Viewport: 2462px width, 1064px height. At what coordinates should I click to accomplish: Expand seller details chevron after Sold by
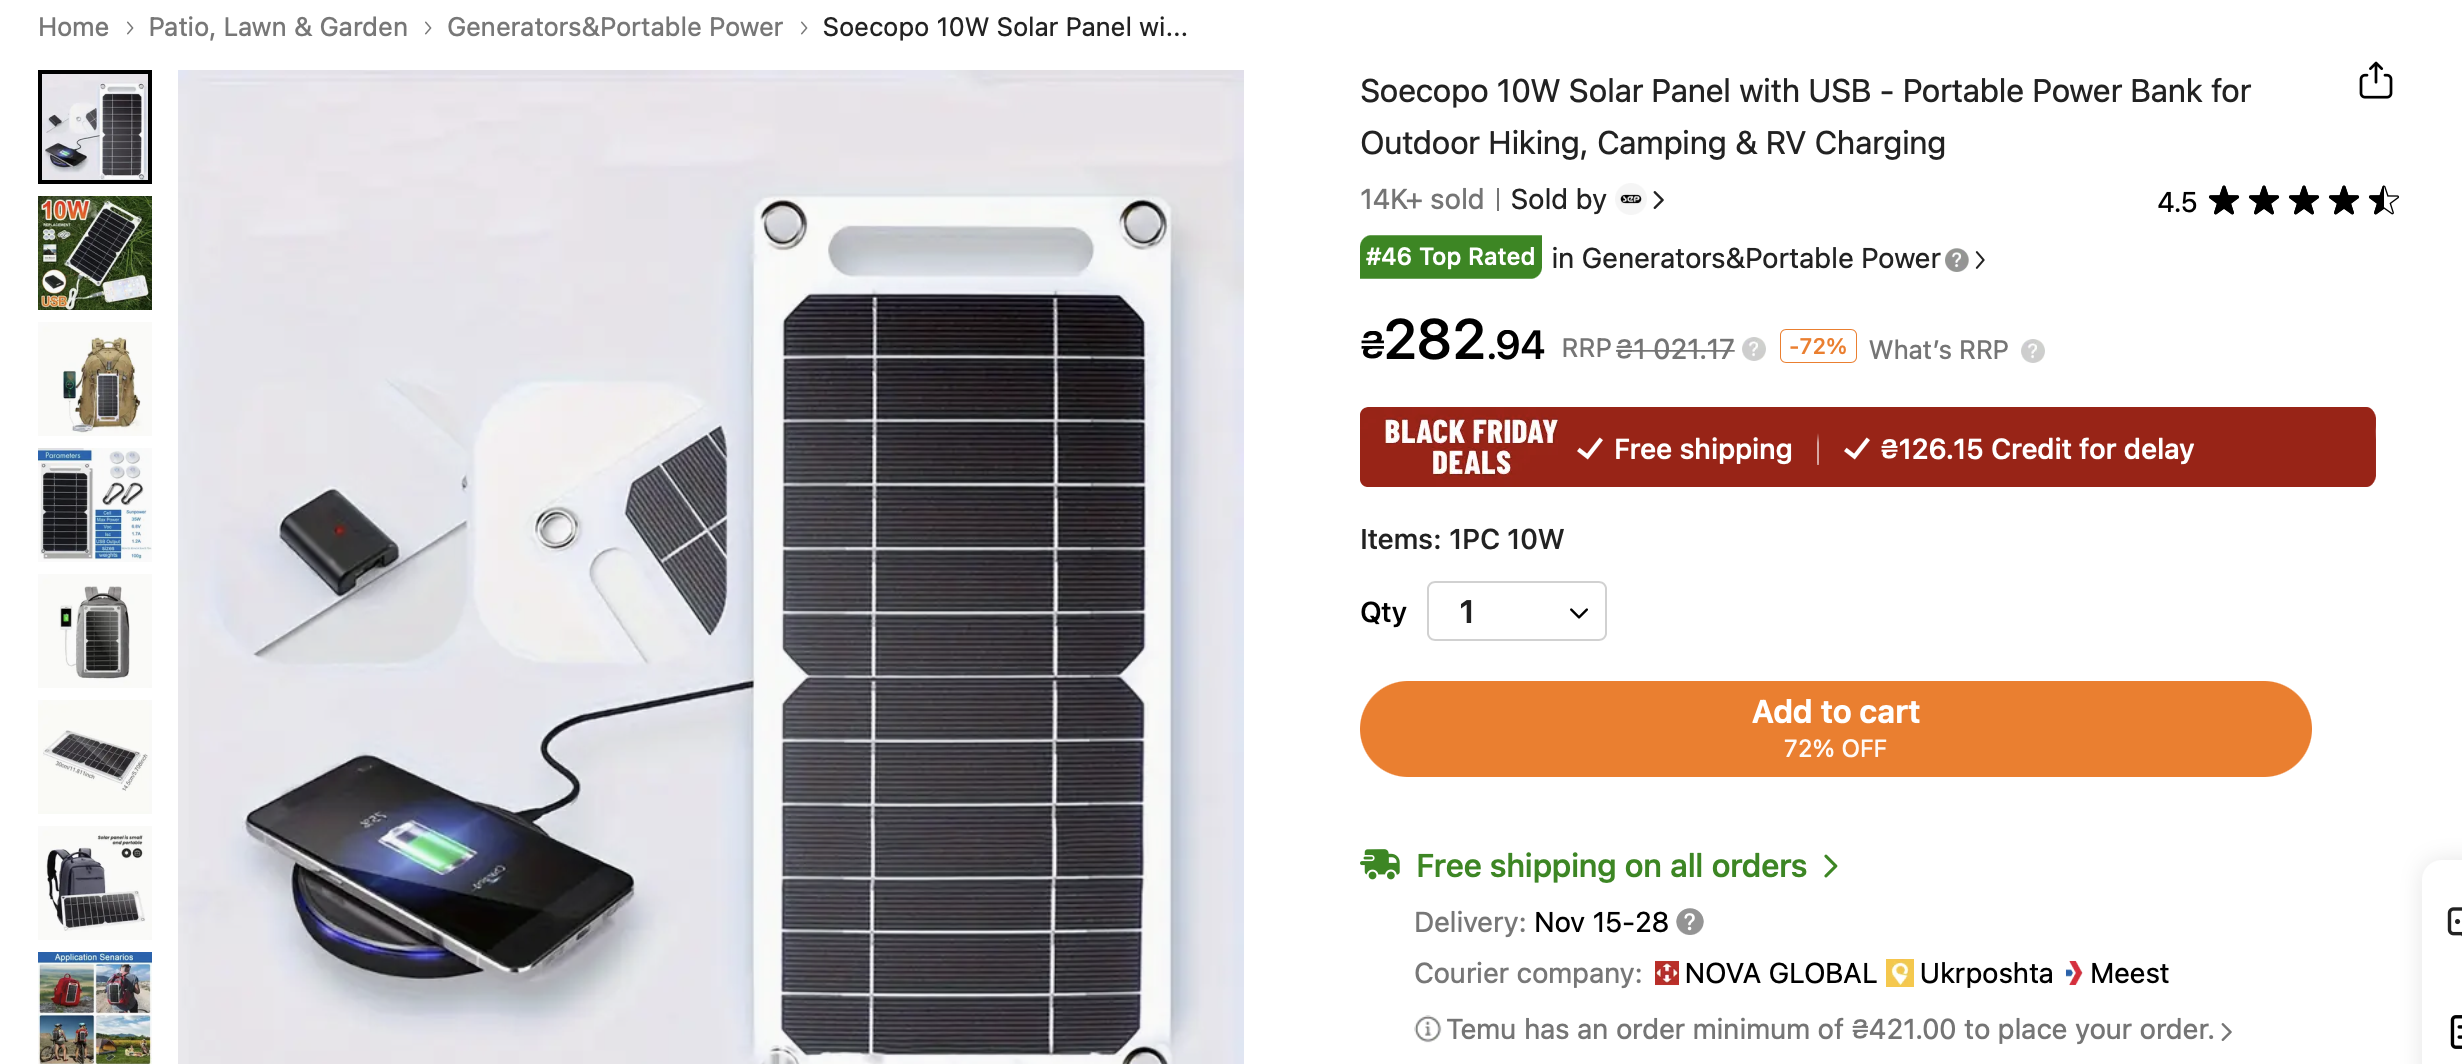[1659, 200]
